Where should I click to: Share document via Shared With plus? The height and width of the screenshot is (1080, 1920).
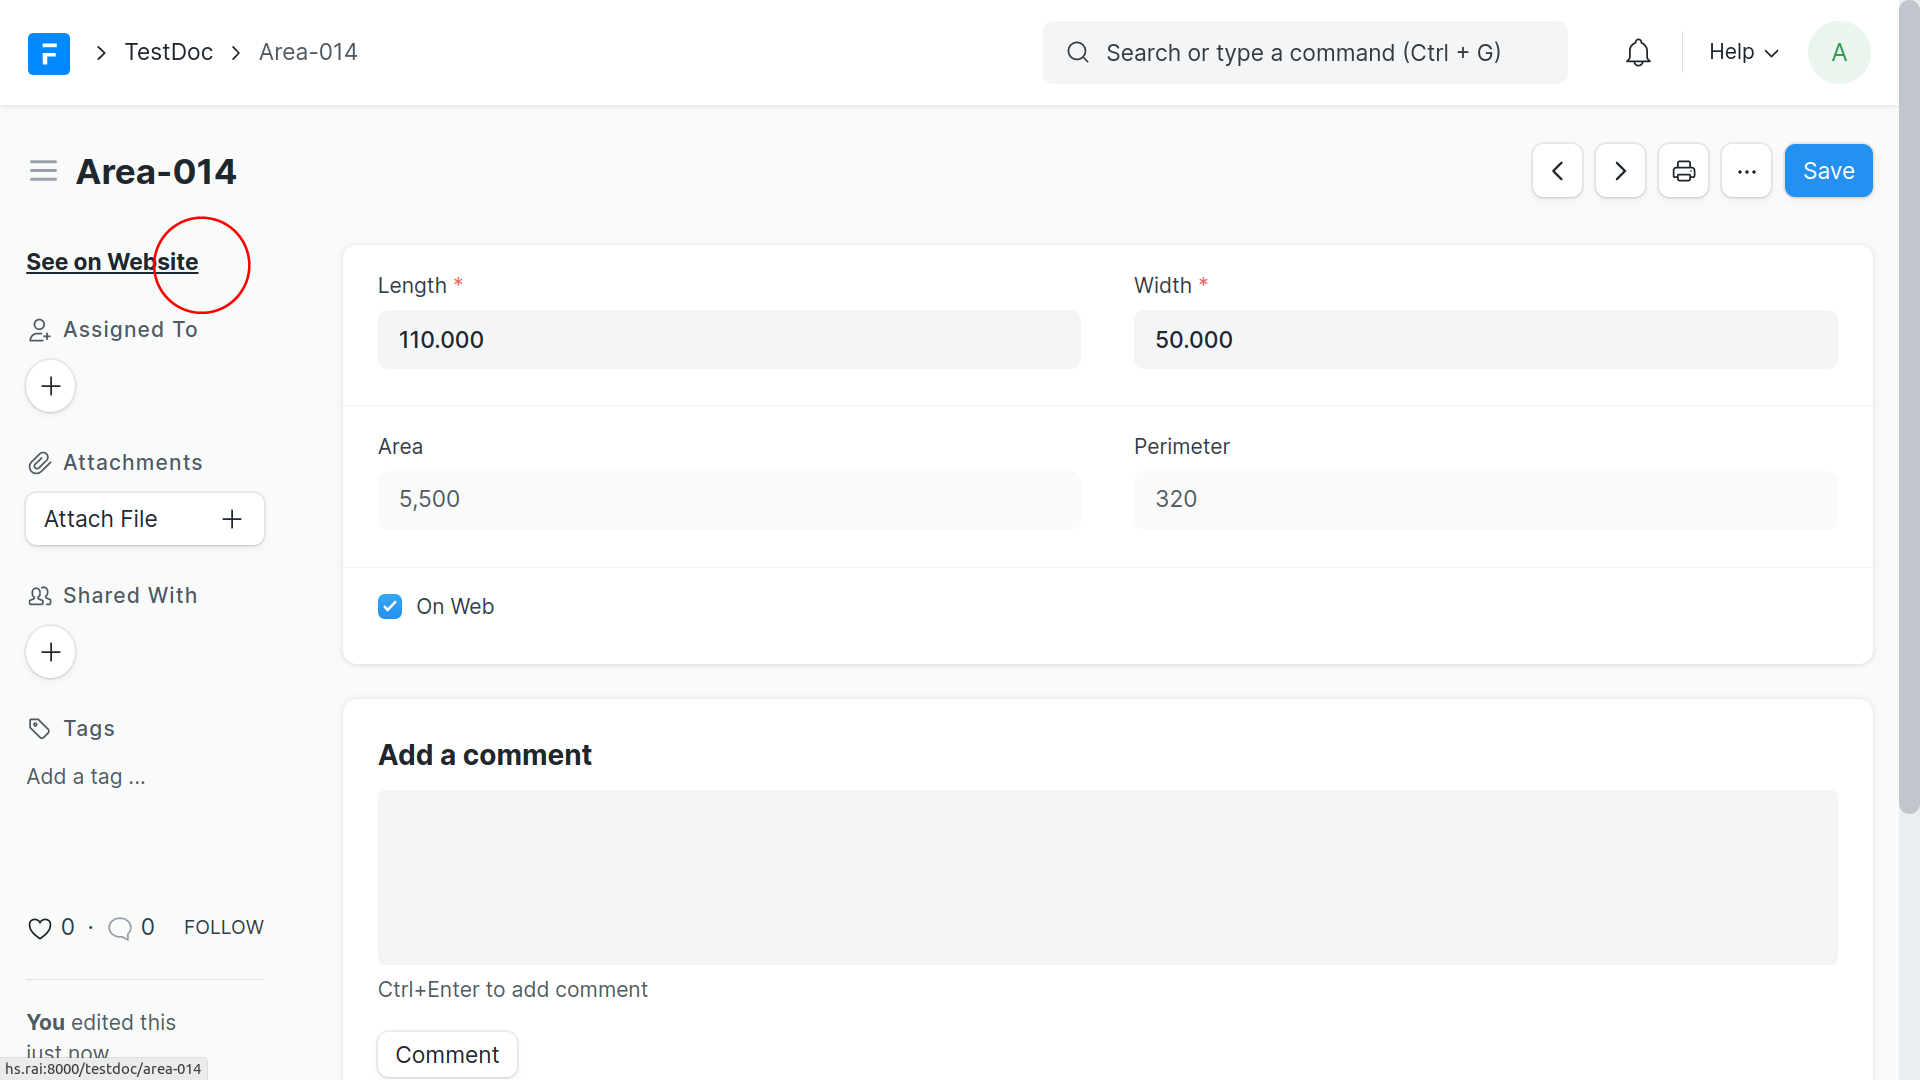coord(50,652)
